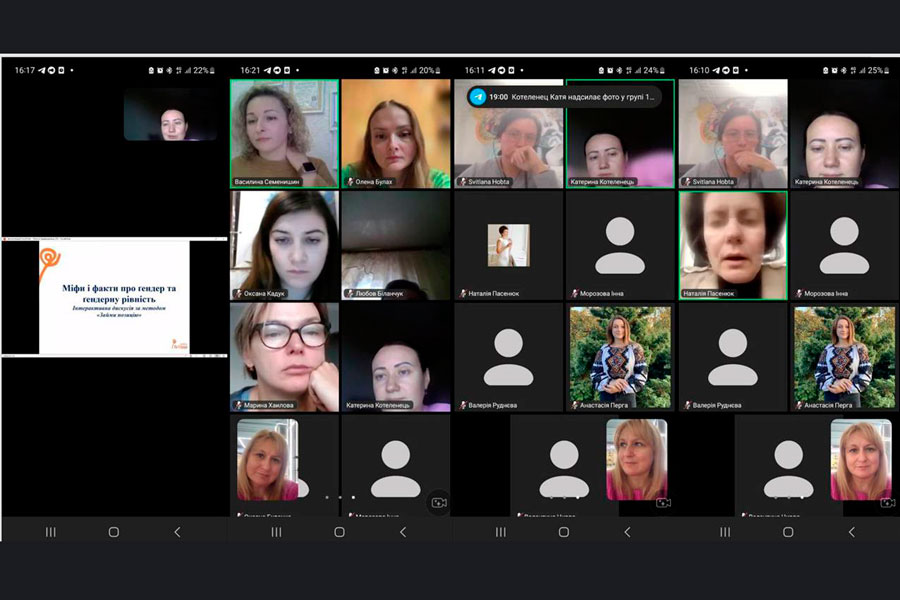Select Оксана Кадук's video tile
This screenshot has height=600, width=900.
pos(284,245)
